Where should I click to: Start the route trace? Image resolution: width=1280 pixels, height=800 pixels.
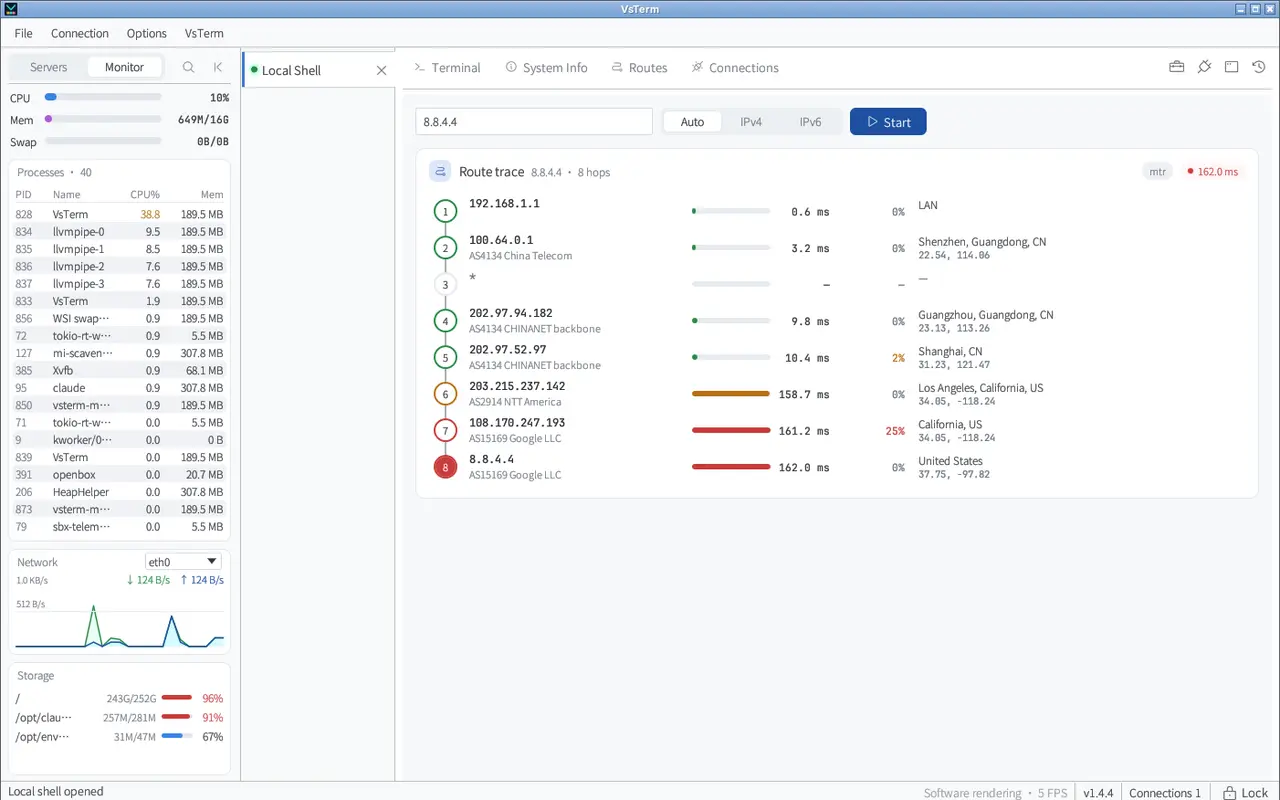[x=888, y=122]
